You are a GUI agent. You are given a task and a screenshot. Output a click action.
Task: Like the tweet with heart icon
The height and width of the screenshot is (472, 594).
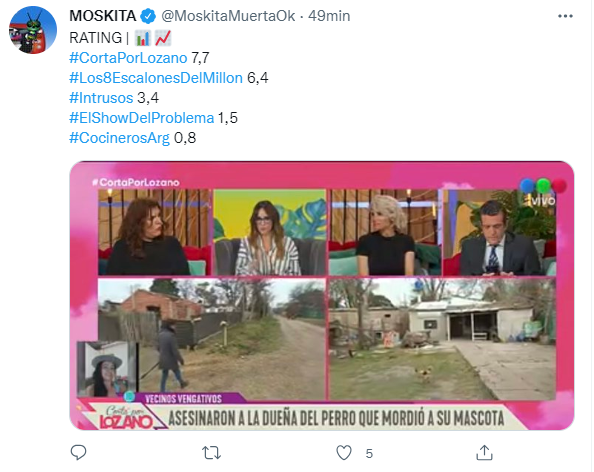pyautogui.click(x=344, y=453)
